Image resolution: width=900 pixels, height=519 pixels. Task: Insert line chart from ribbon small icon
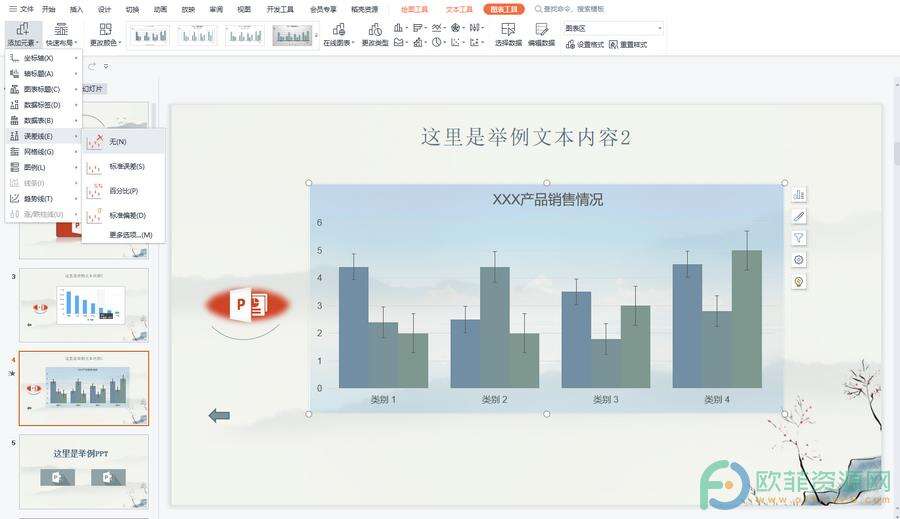(x=437, y=28)
